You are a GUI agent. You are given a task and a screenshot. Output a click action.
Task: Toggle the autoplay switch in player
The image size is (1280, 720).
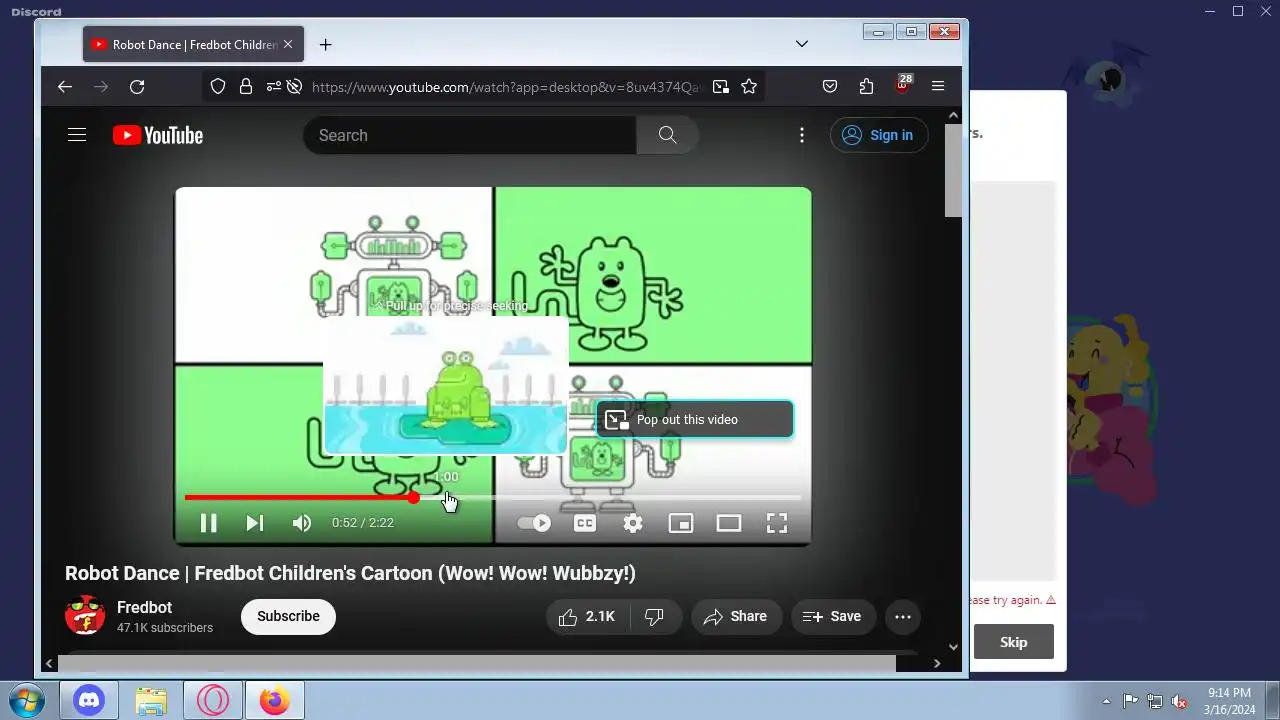pos(534,523)
